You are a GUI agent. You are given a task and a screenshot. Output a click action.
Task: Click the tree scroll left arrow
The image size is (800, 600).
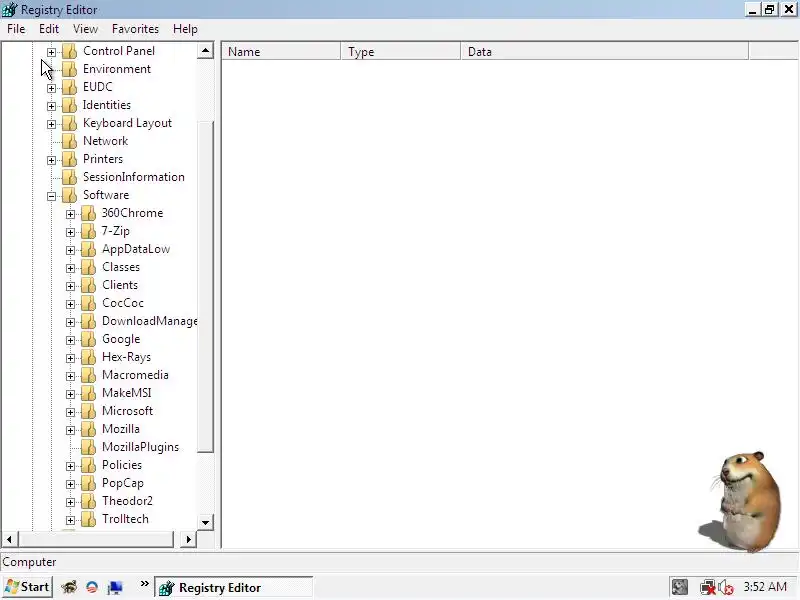tap(9, 539)
